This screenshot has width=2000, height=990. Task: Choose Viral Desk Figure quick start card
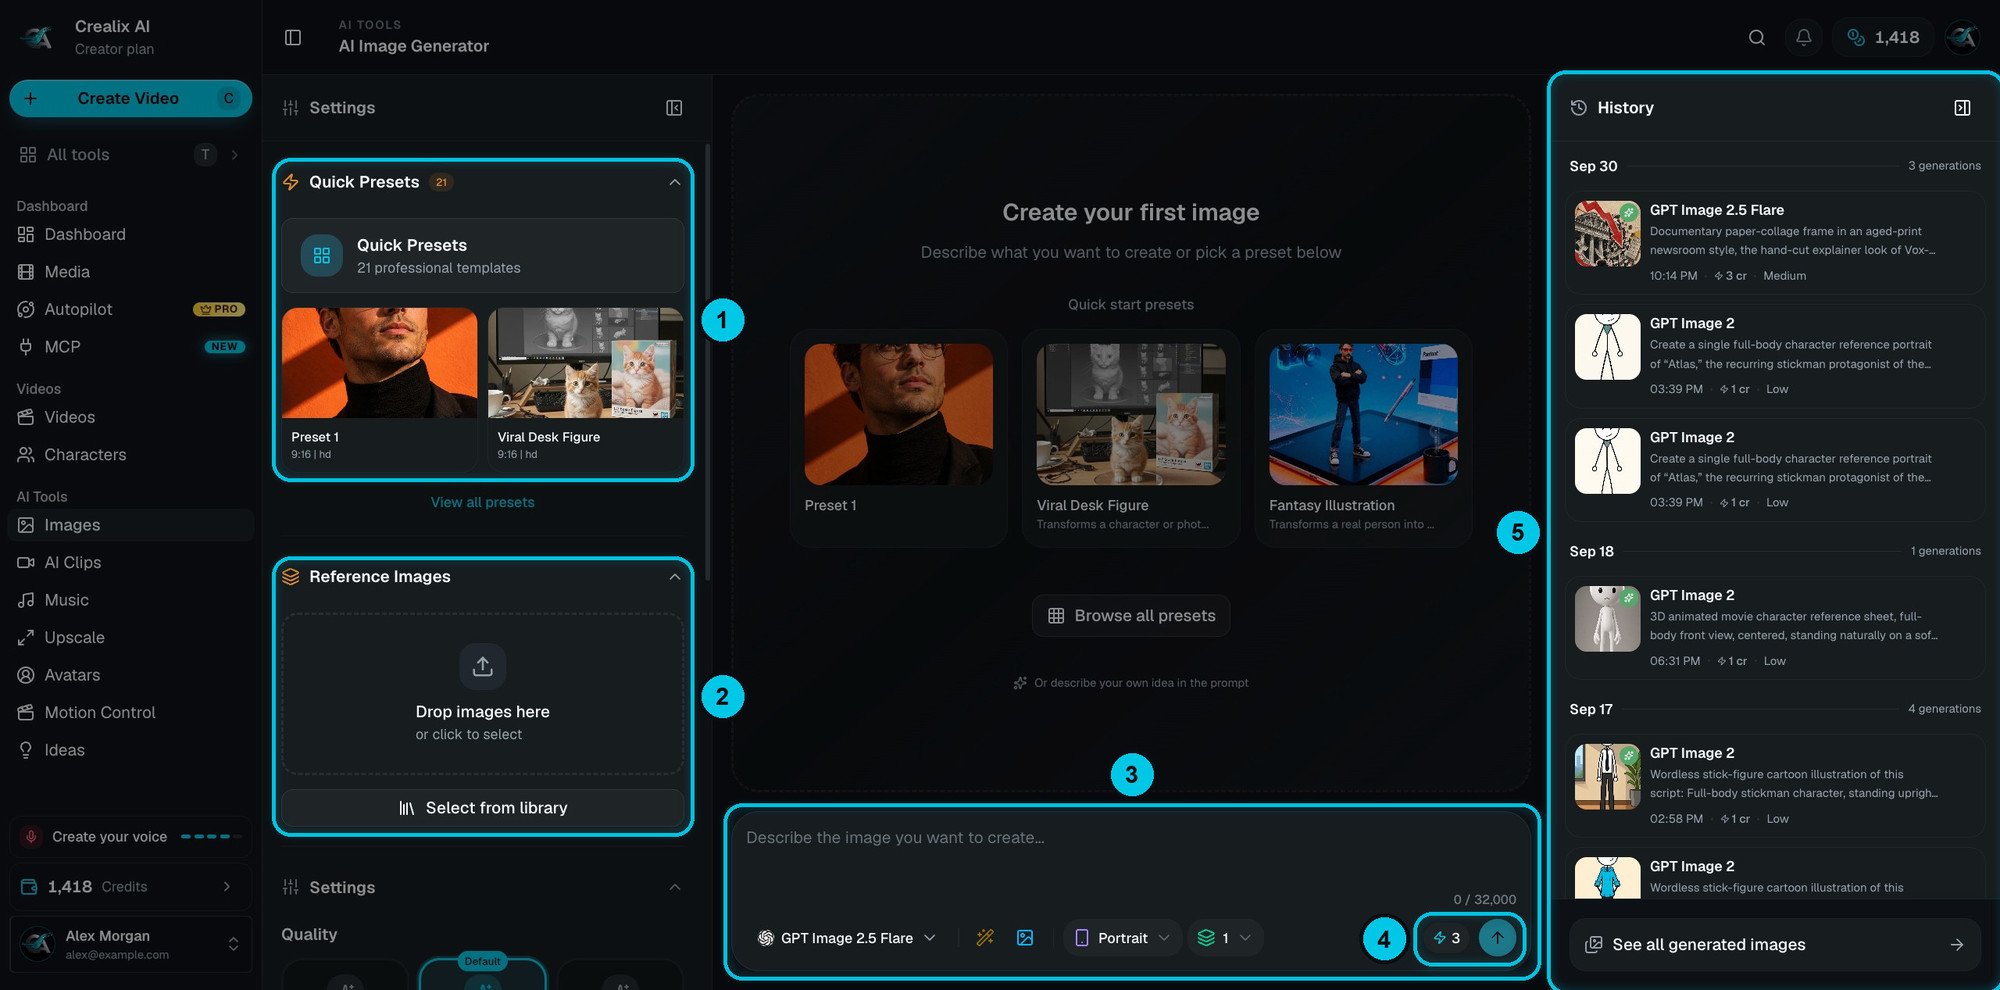click(1131, 438)
